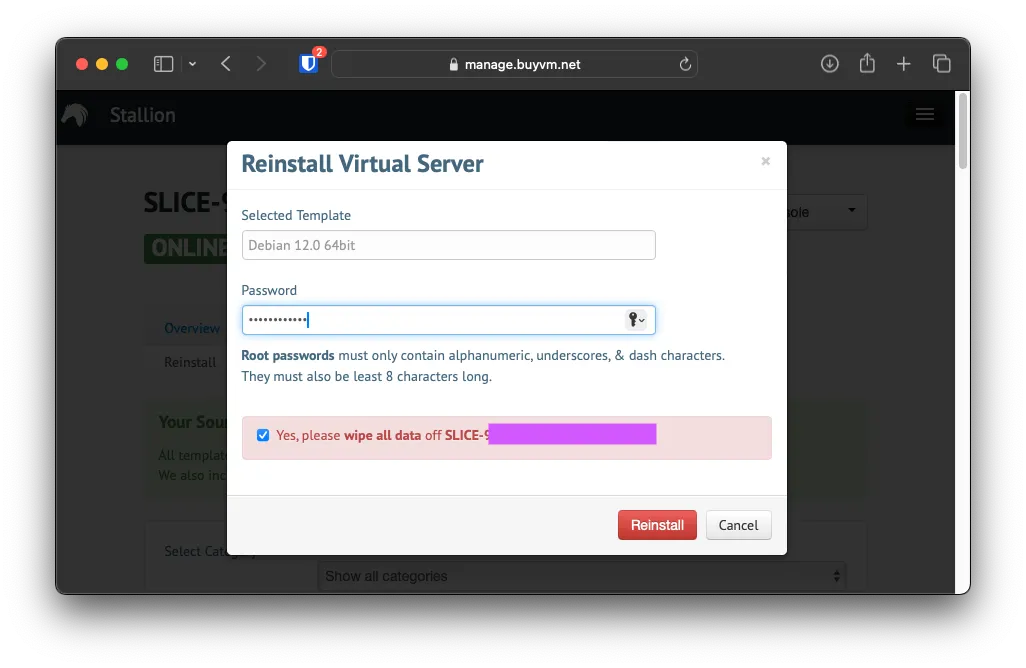This screenshot has width=1026, height=668.
Task: Open the Safari downloads icon
Action: [829, 64]
